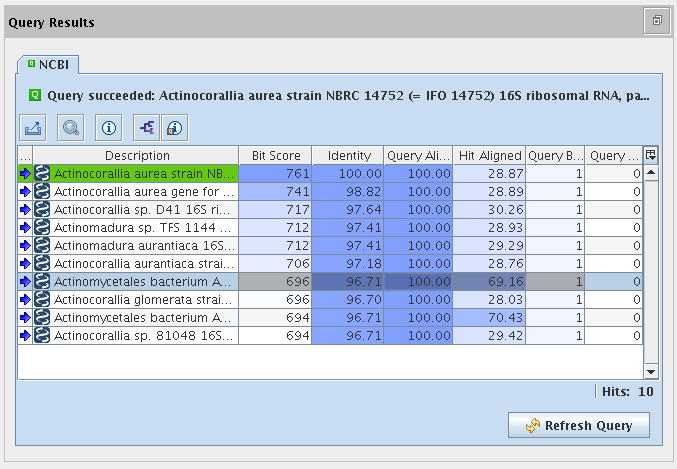
Task: Click the table scrollbar down arrow
Action: (651, 371)
